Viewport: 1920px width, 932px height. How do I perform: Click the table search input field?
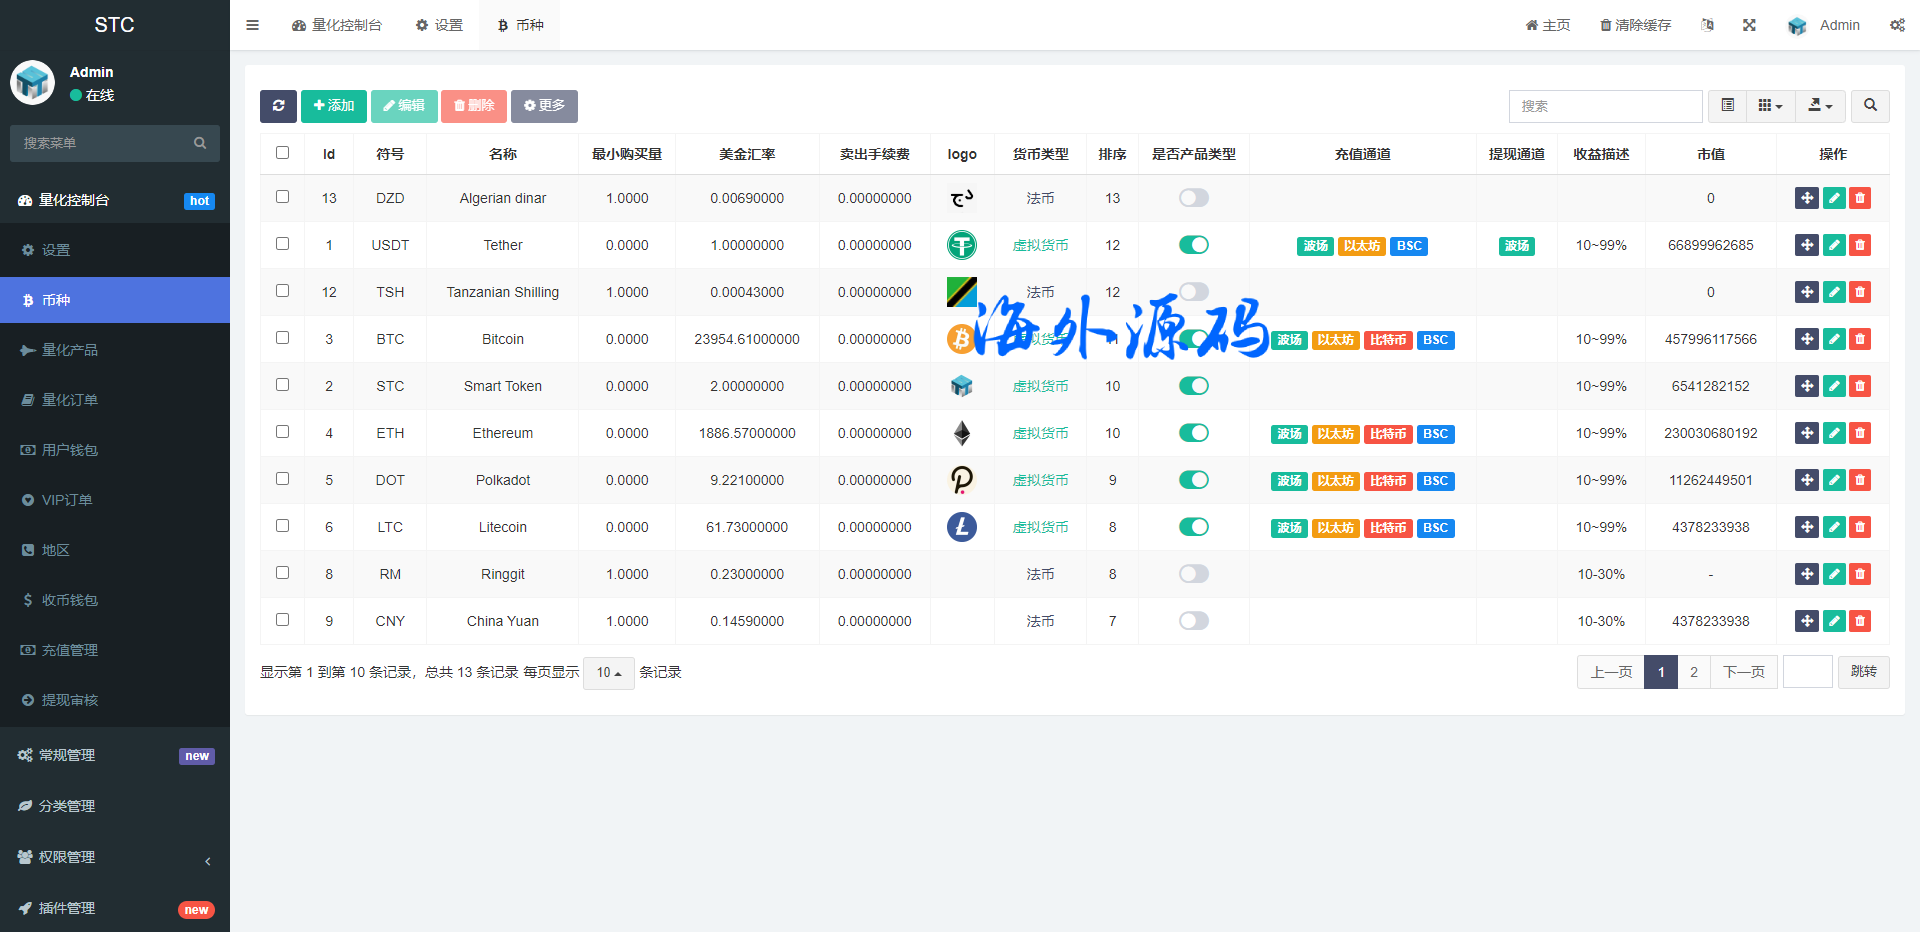pyautogui.click(x=1605, y=106)
